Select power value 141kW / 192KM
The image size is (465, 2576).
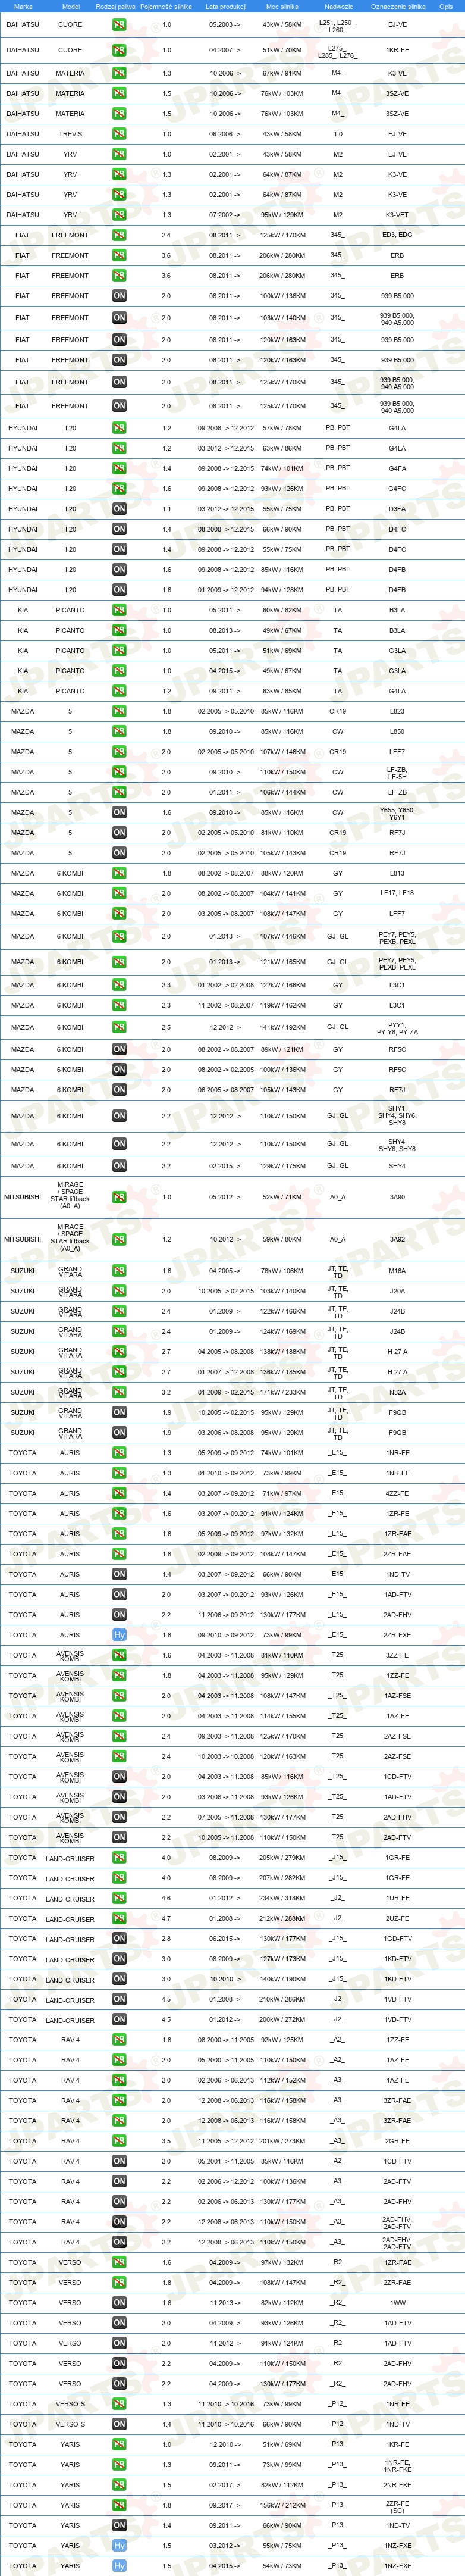pyautogui.click(x=281, y=1027)
